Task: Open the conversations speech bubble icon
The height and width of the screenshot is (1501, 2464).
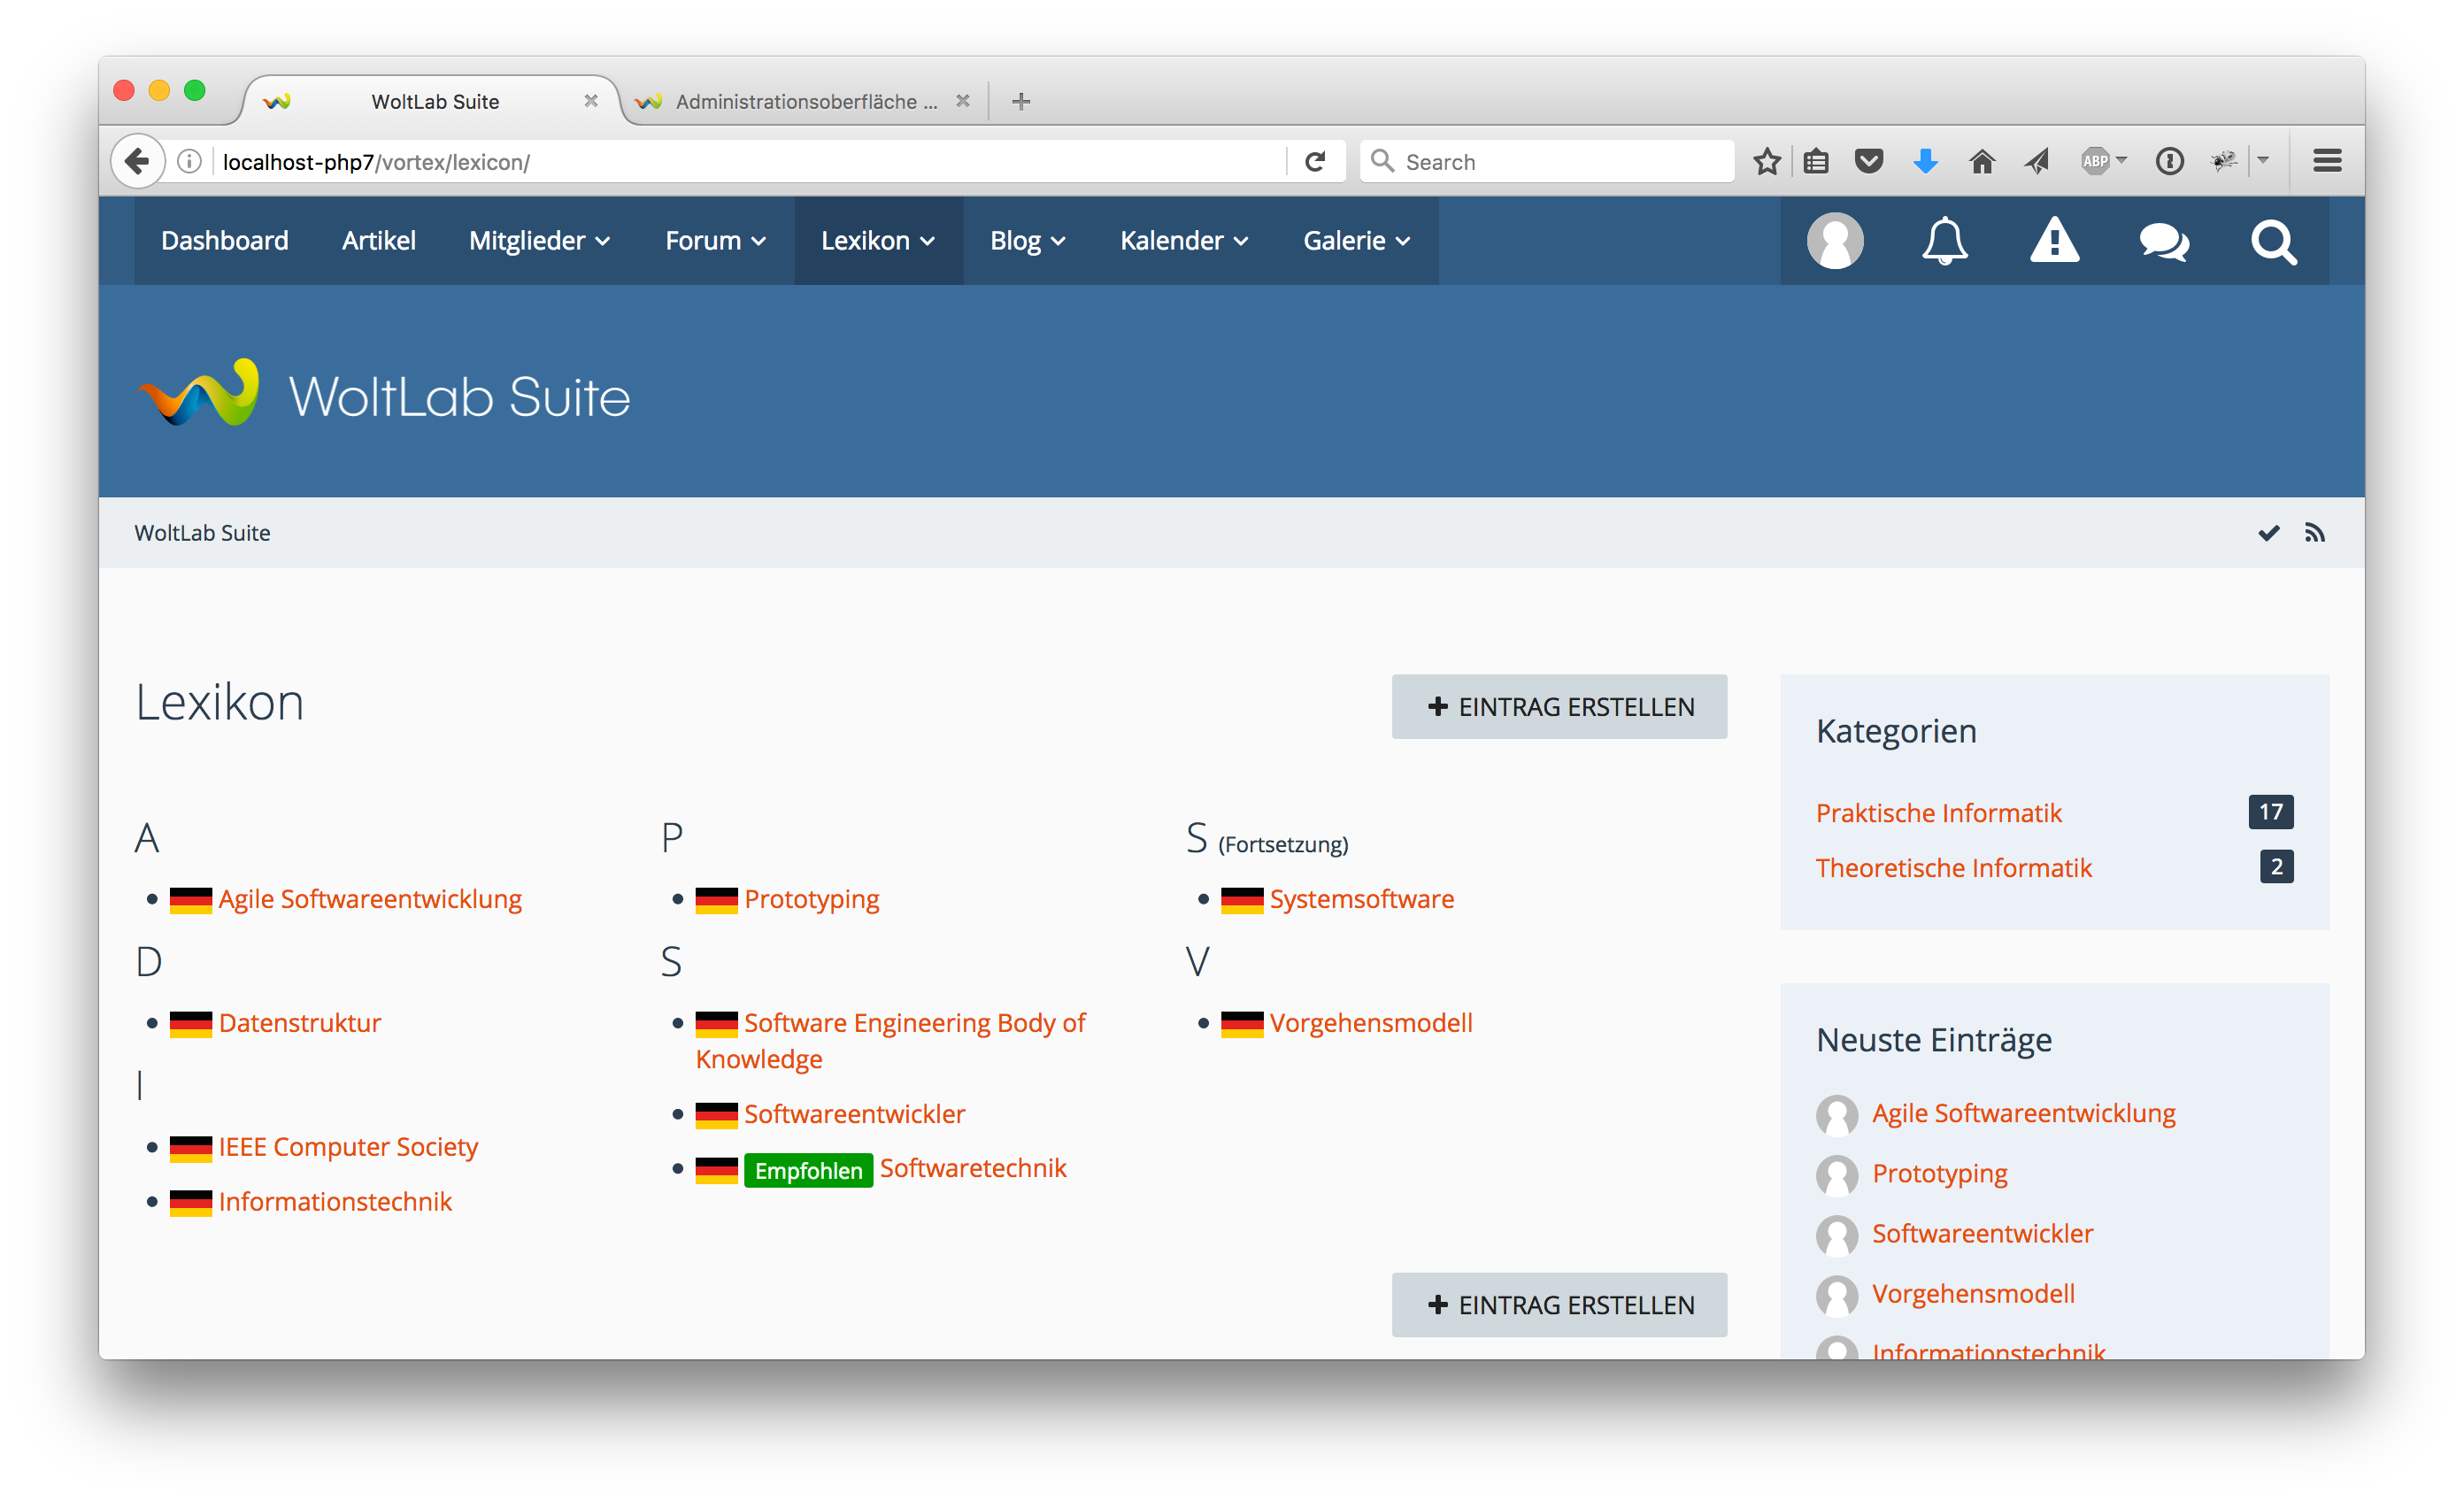Action: 2163,241
